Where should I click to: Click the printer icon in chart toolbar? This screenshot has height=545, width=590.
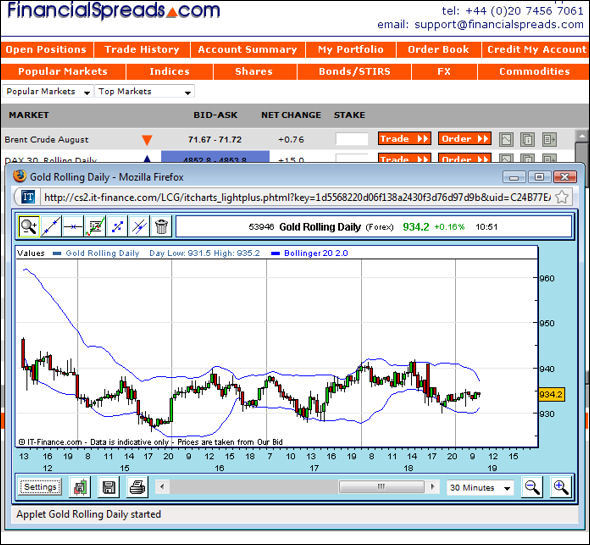(x=137, y=487)
